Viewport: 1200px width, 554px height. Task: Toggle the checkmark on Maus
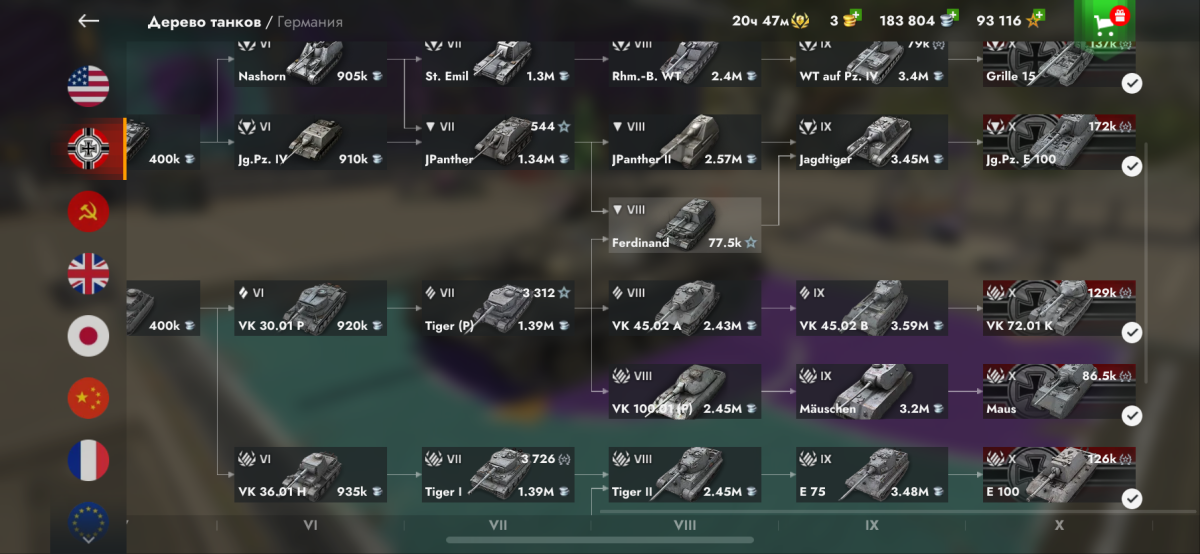[x=1131, y=415]
